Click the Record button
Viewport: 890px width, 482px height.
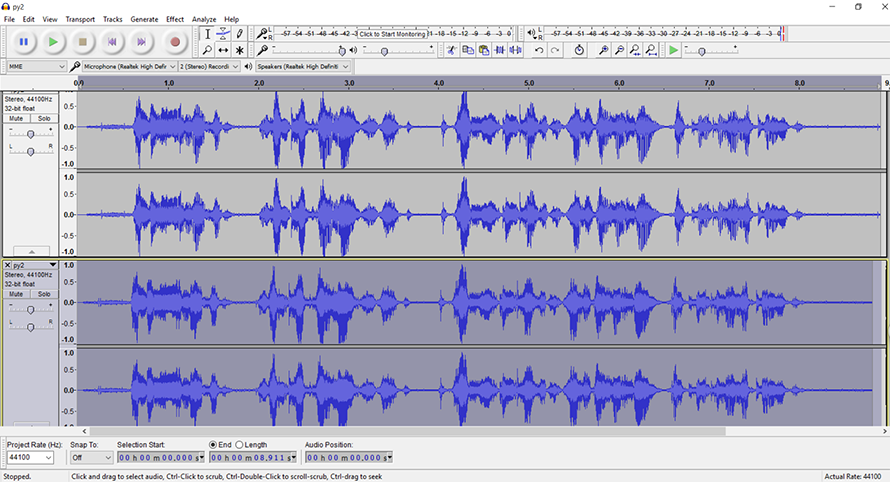(x=175, y=42)
